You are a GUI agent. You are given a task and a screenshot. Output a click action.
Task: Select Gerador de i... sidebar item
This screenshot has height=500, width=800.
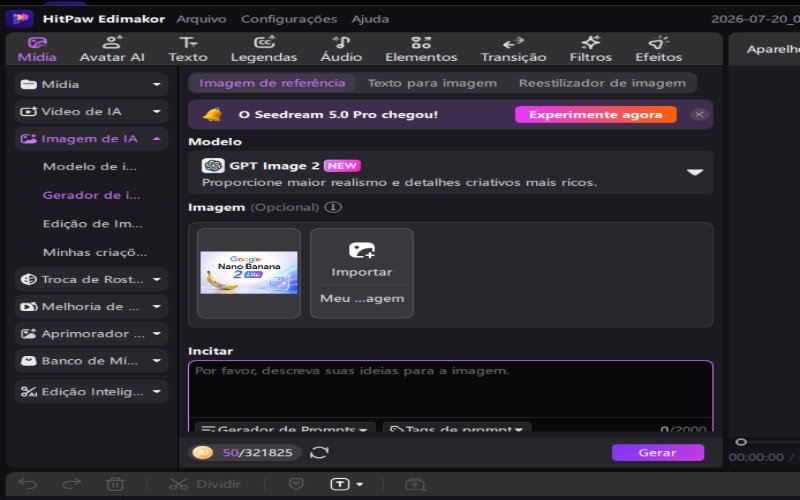pos(91,195)
